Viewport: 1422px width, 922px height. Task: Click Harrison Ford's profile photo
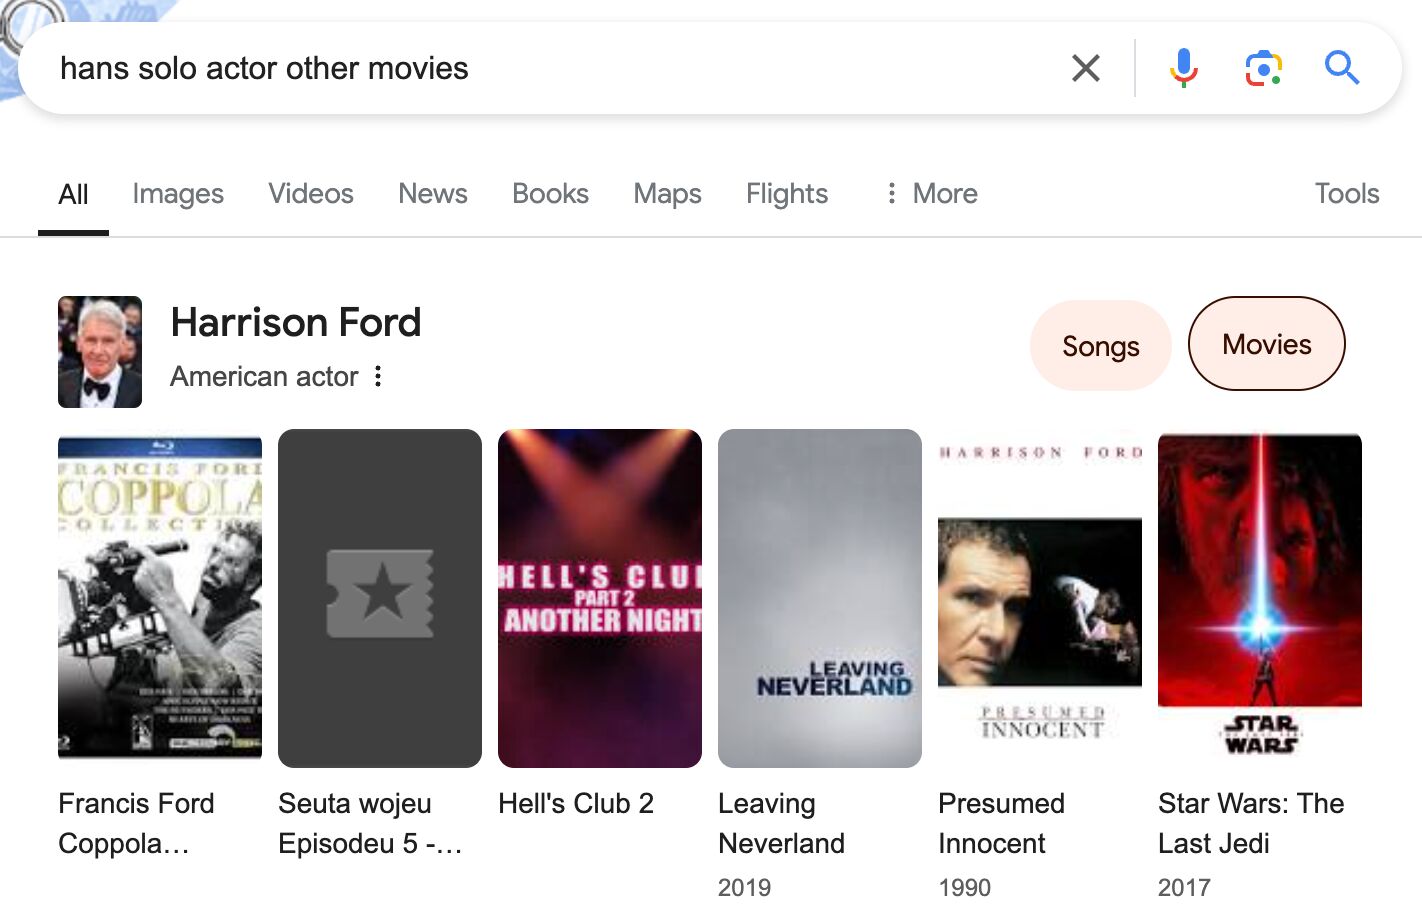click(x=100, y=352)
